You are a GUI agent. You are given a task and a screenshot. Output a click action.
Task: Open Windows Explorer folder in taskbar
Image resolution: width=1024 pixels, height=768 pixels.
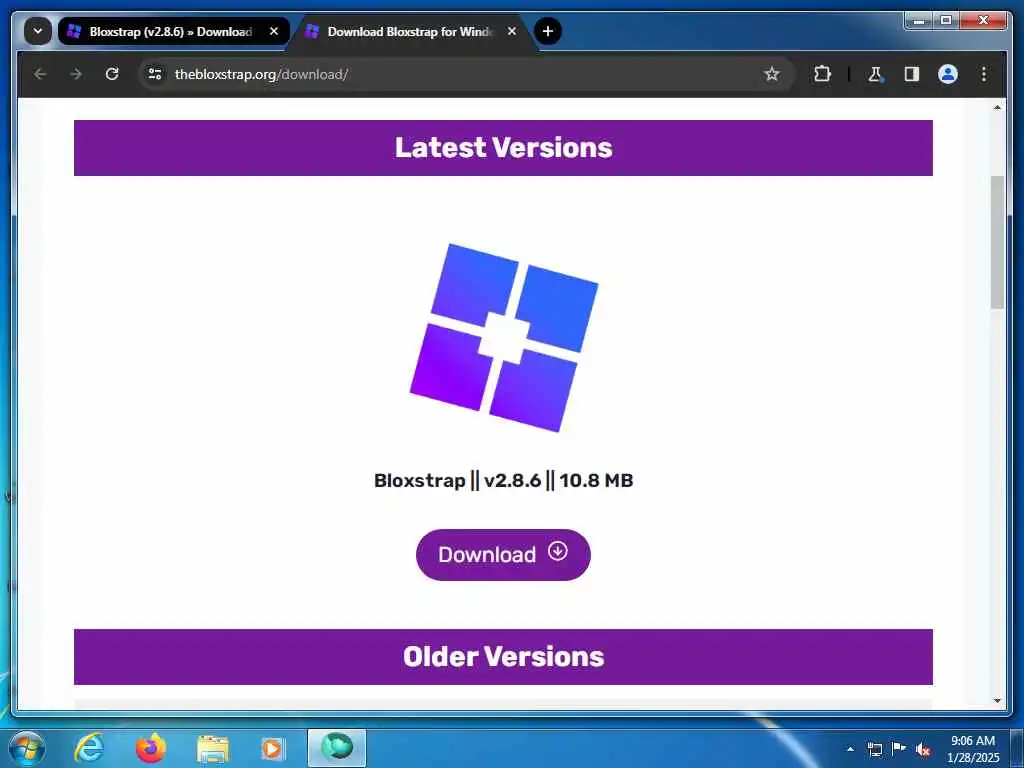point(213,748)
